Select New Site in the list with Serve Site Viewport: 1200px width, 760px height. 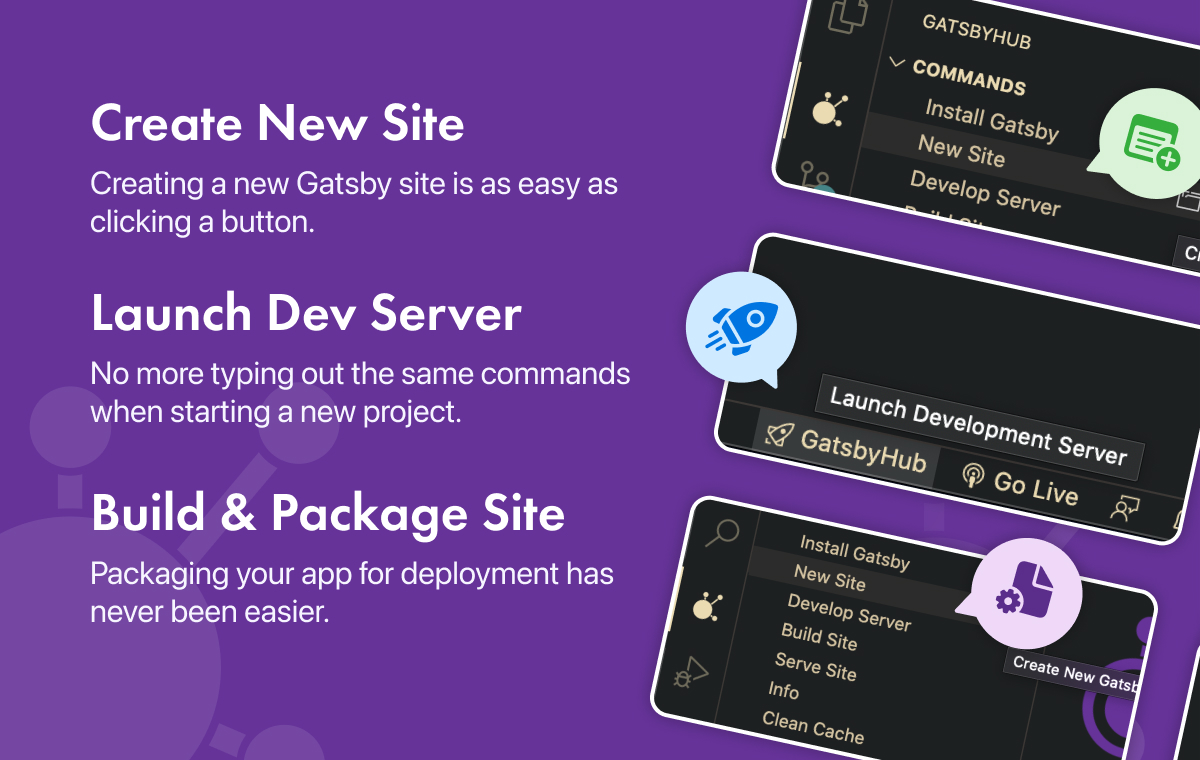[x=829, y=578]
